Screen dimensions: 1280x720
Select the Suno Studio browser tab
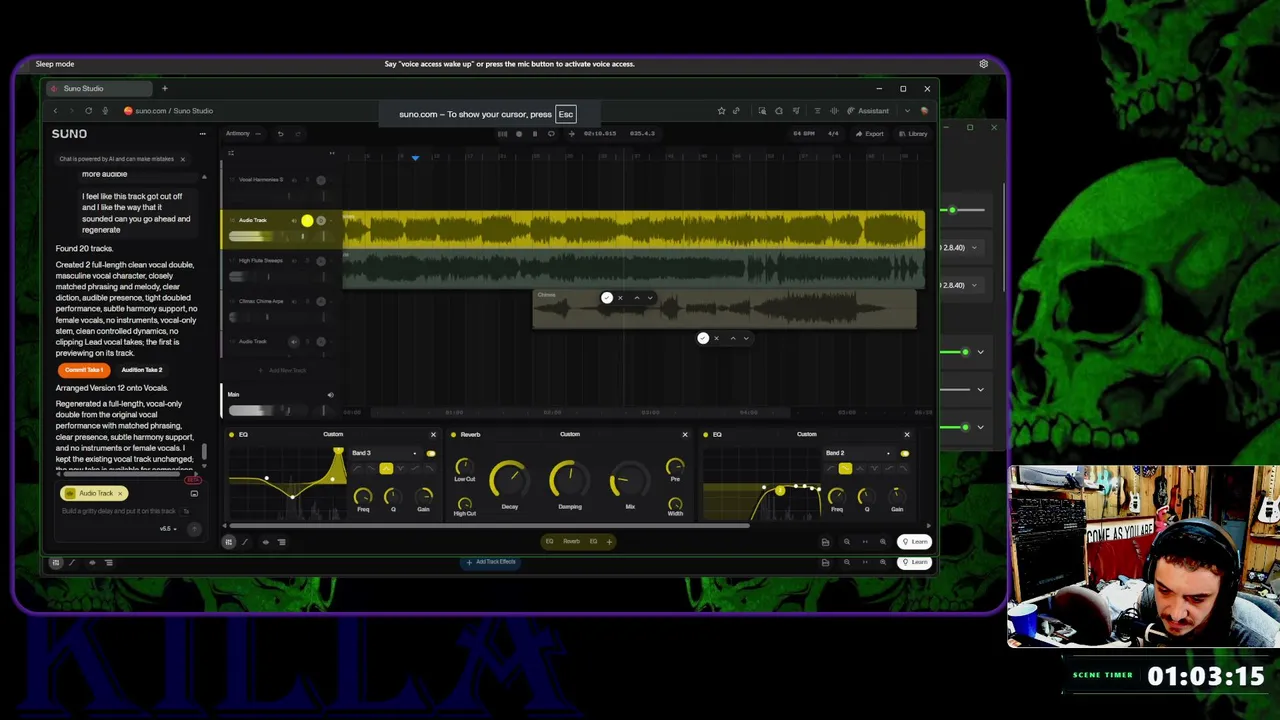tap(97, 88)
